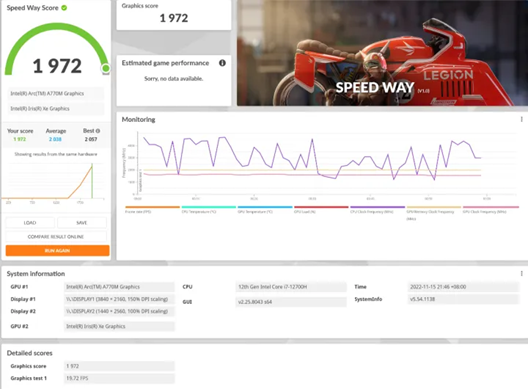528x389 pixels.
Task: Toggle the Frame rate (FPS) legend line
Action: pos(153,209)
